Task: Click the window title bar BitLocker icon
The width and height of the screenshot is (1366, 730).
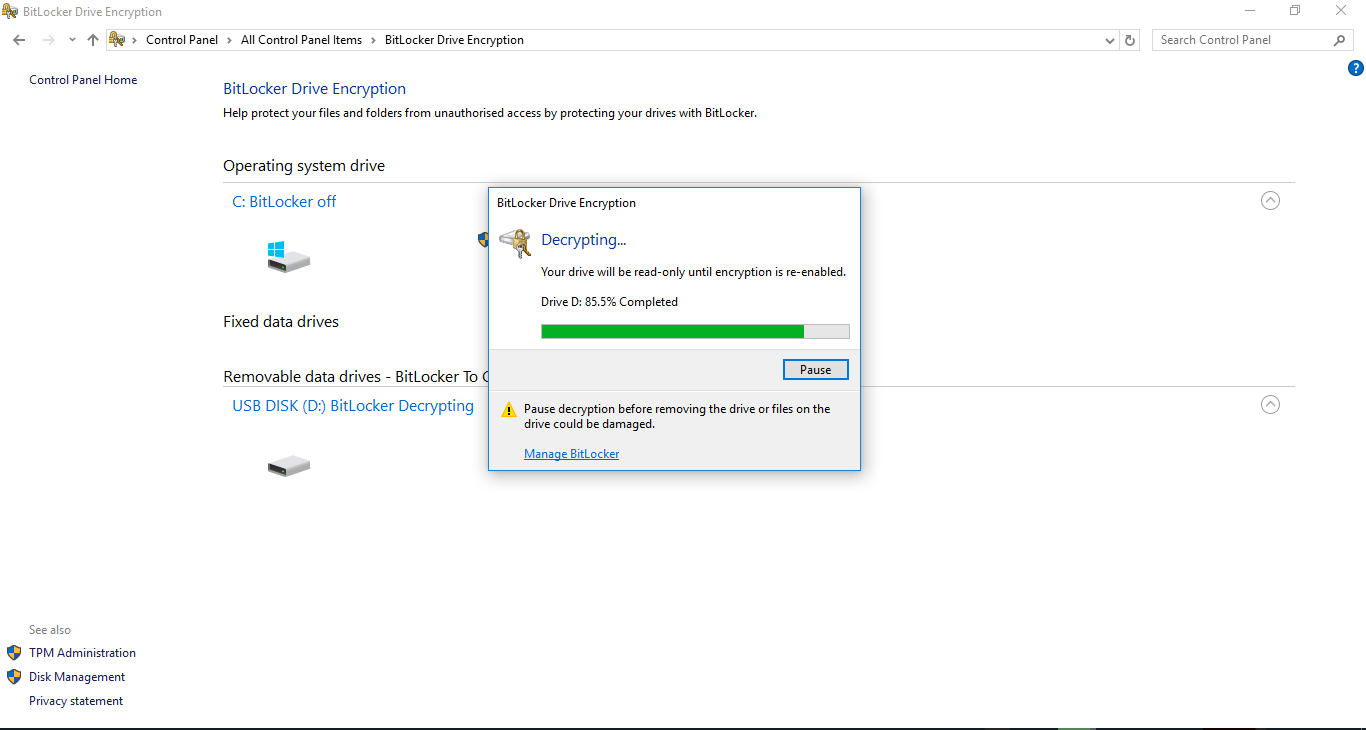Action: 9,11
